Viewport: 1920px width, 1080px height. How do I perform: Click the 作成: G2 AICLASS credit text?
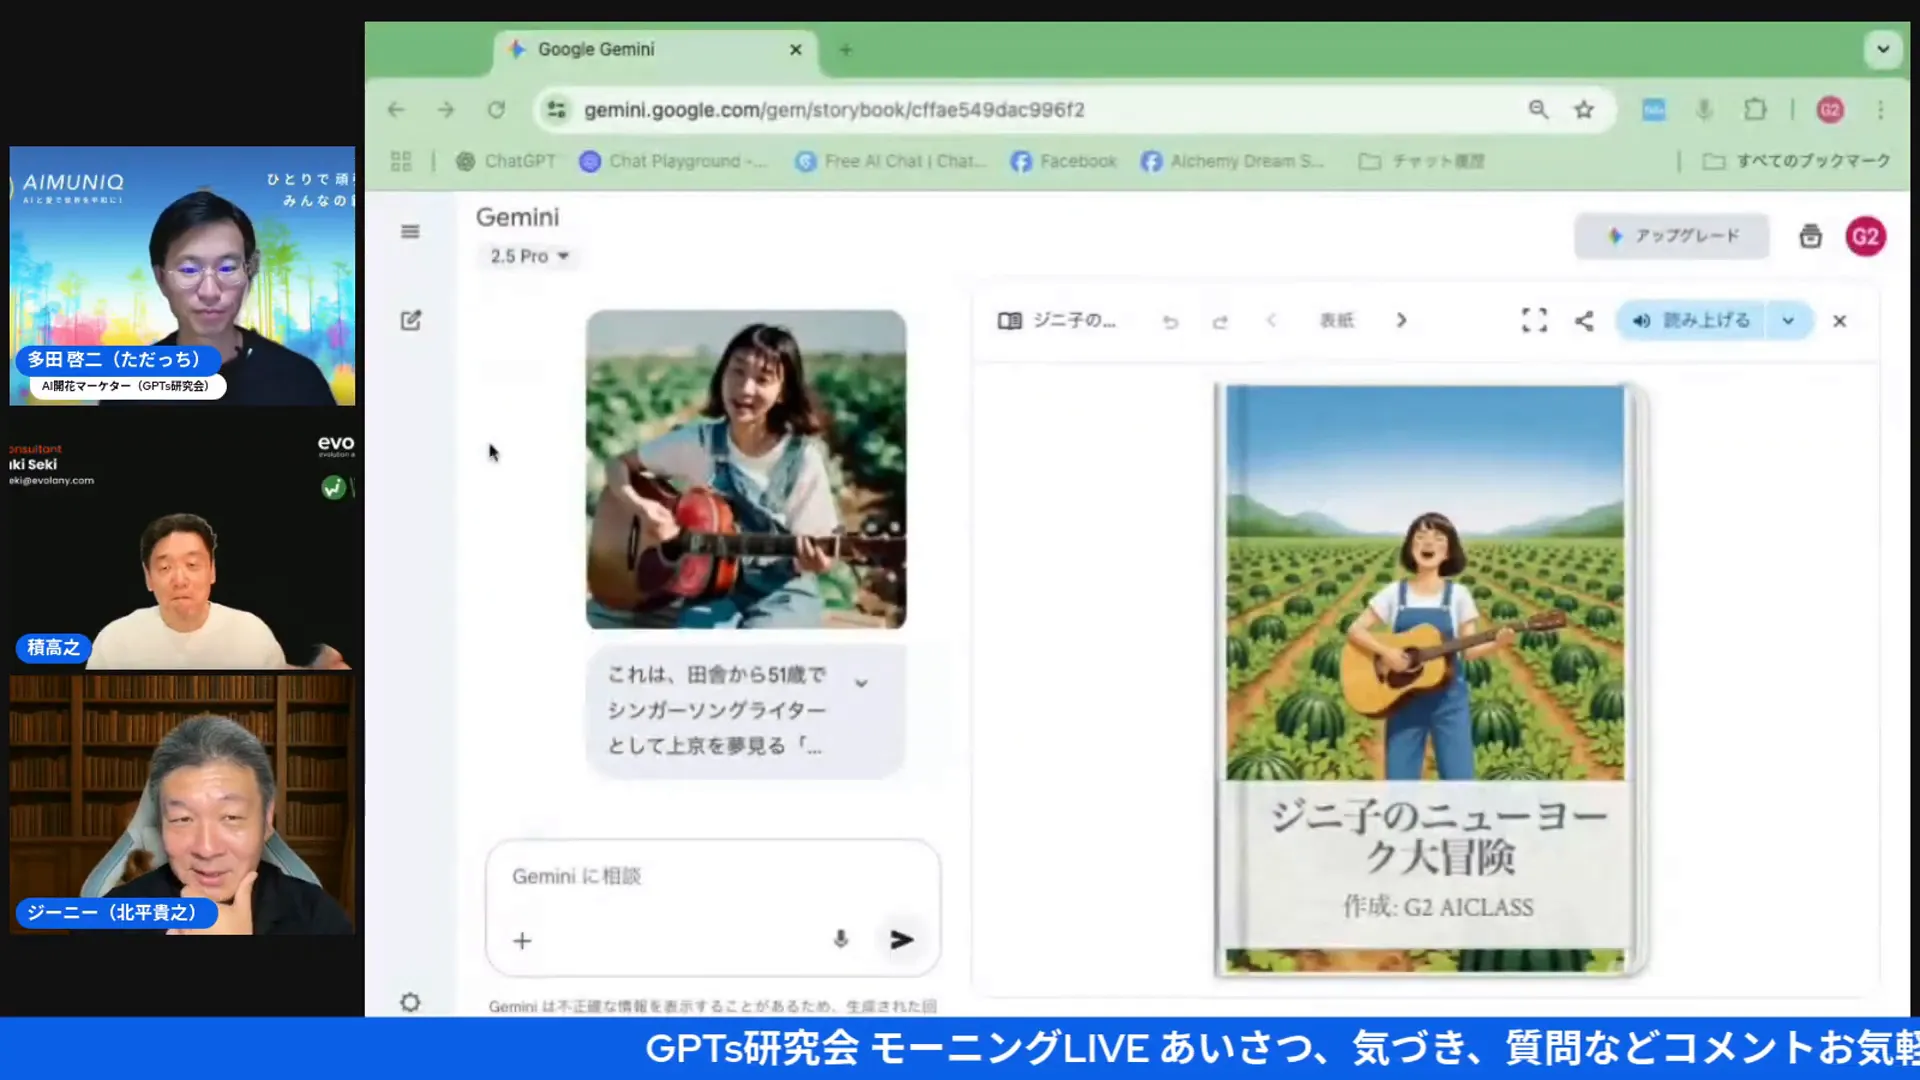click(1438, 907)
